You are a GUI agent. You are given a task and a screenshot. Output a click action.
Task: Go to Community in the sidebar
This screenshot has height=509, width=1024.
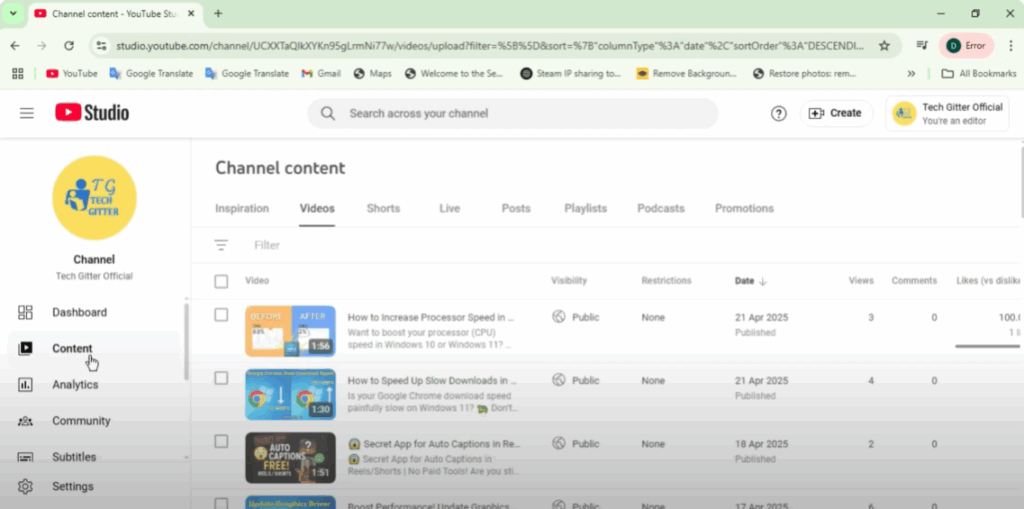tap(81, 421)
